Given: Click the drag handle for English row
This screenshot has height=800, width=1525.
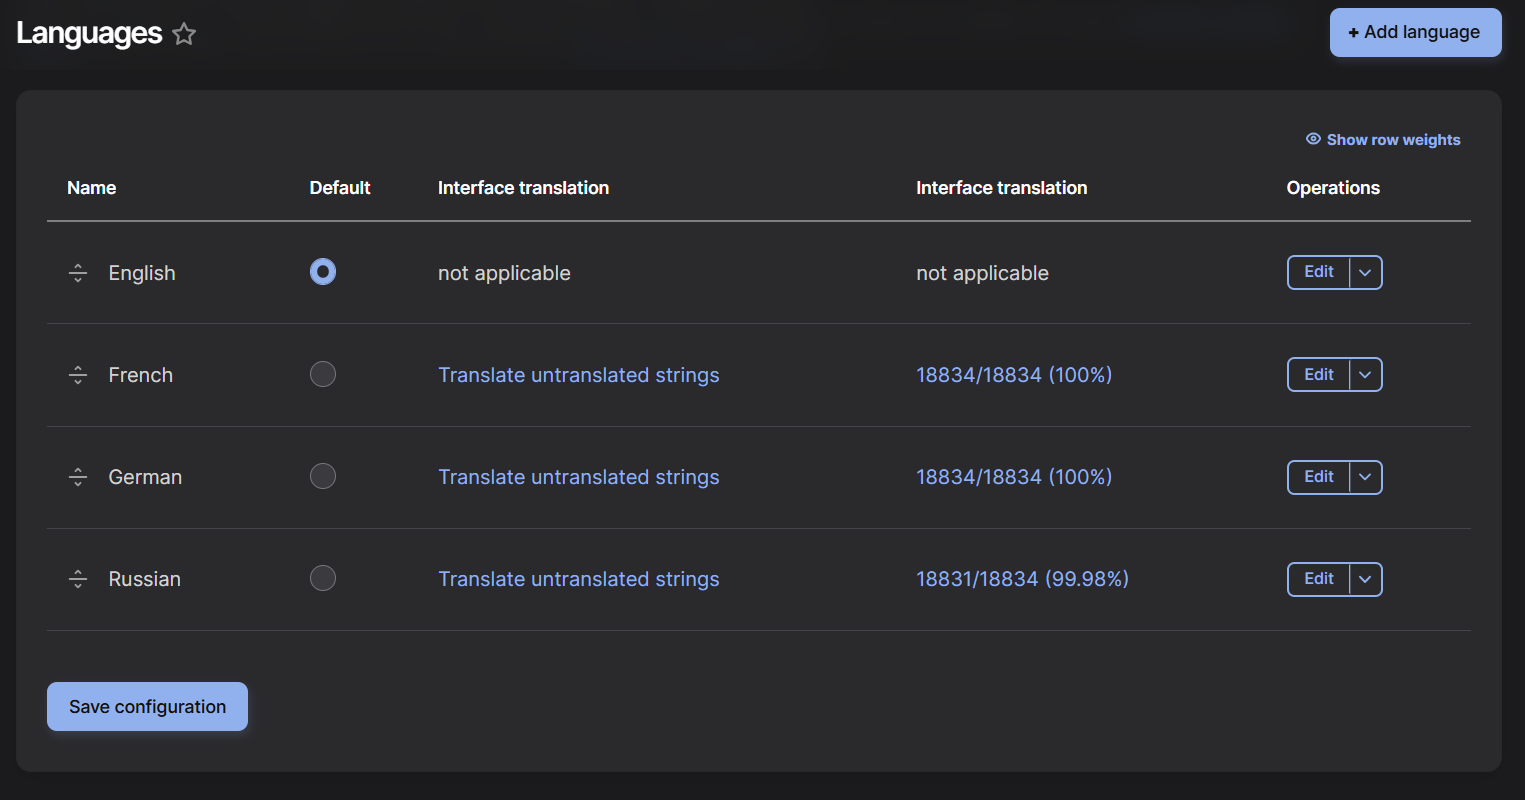Looking at the screenshot, I should click(x=78, y=273).
